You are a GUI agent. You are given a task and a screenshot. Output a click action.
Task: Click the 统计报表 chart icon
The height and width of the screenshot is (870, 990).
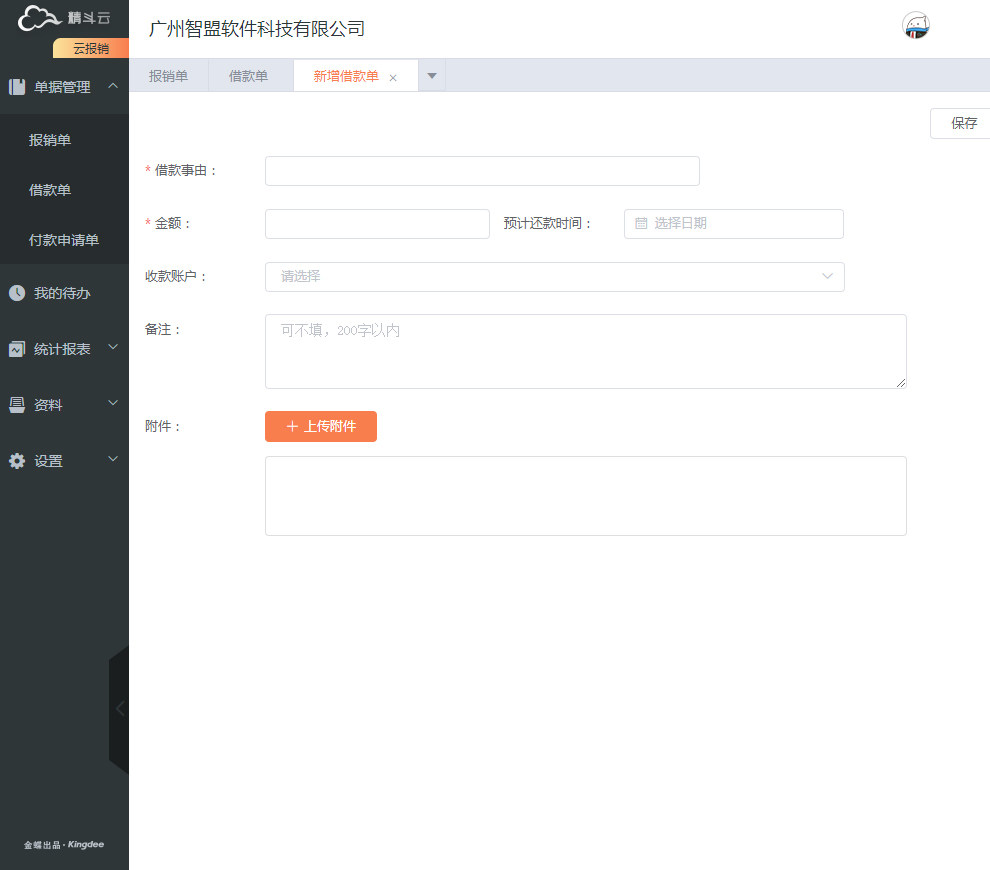tap(17, 349)
